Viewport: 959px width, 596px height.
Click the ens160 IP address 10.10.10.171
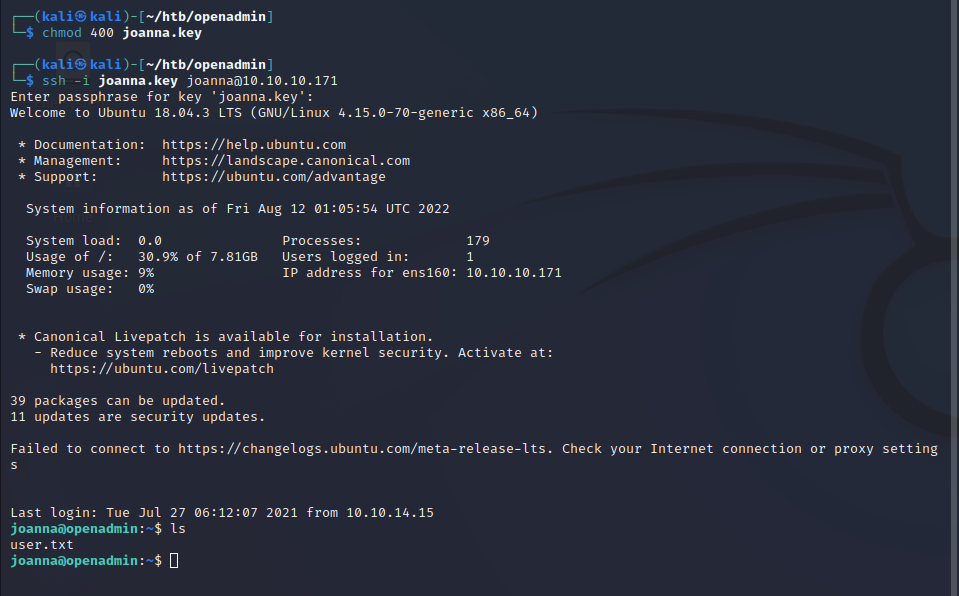[x=514, y=273]
